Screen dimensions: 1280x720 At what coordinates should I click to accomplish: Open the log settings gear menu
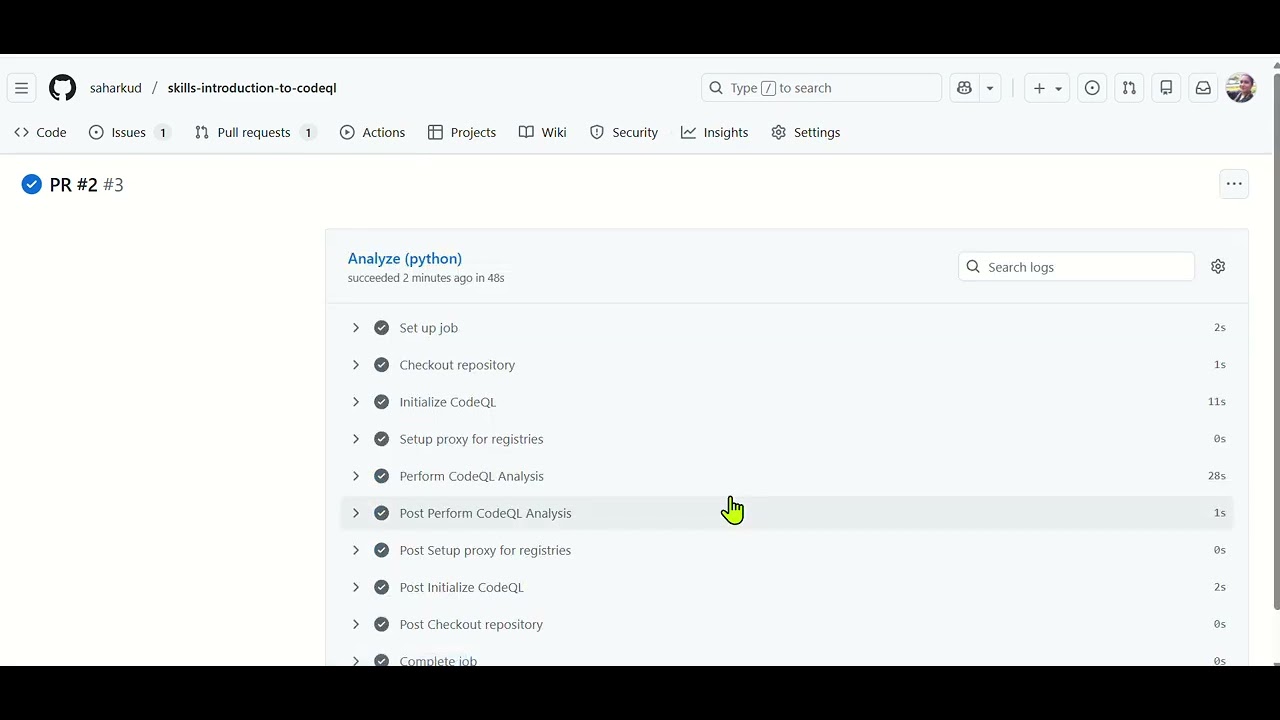tap(1218, 267)
